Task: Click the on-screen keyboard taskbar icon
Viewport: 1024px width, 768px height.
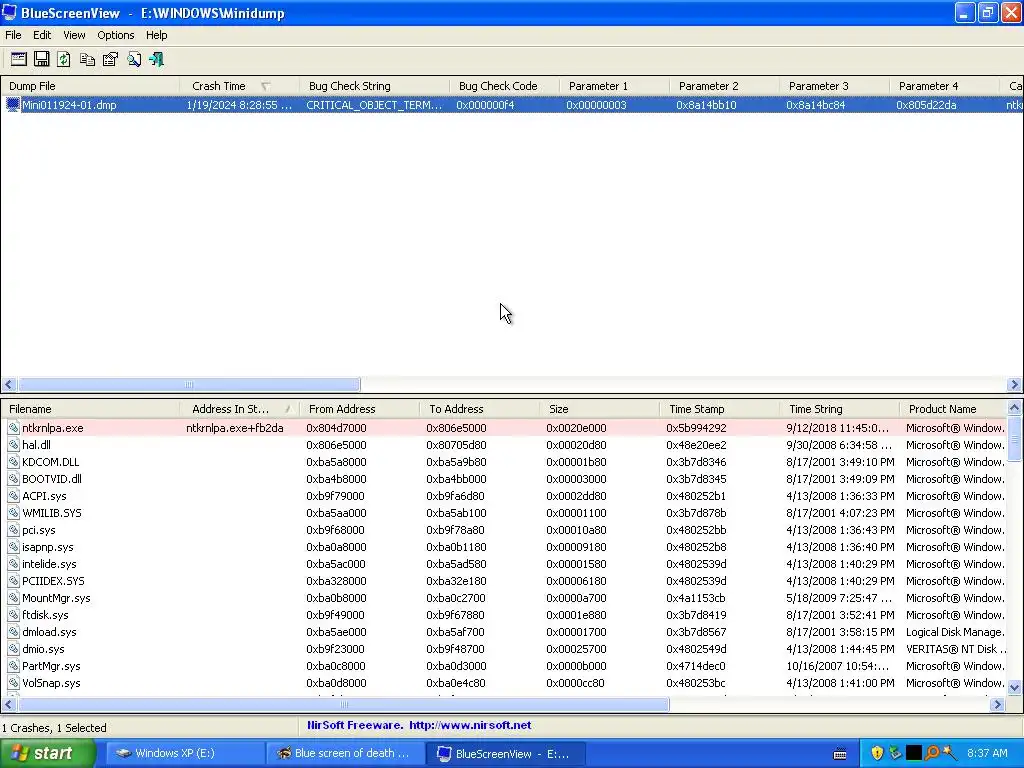Action: tap(840, 754)
